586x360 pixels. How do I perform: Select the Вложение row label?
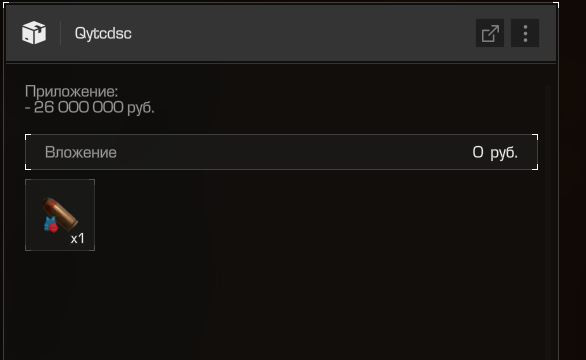click(81, 152)
